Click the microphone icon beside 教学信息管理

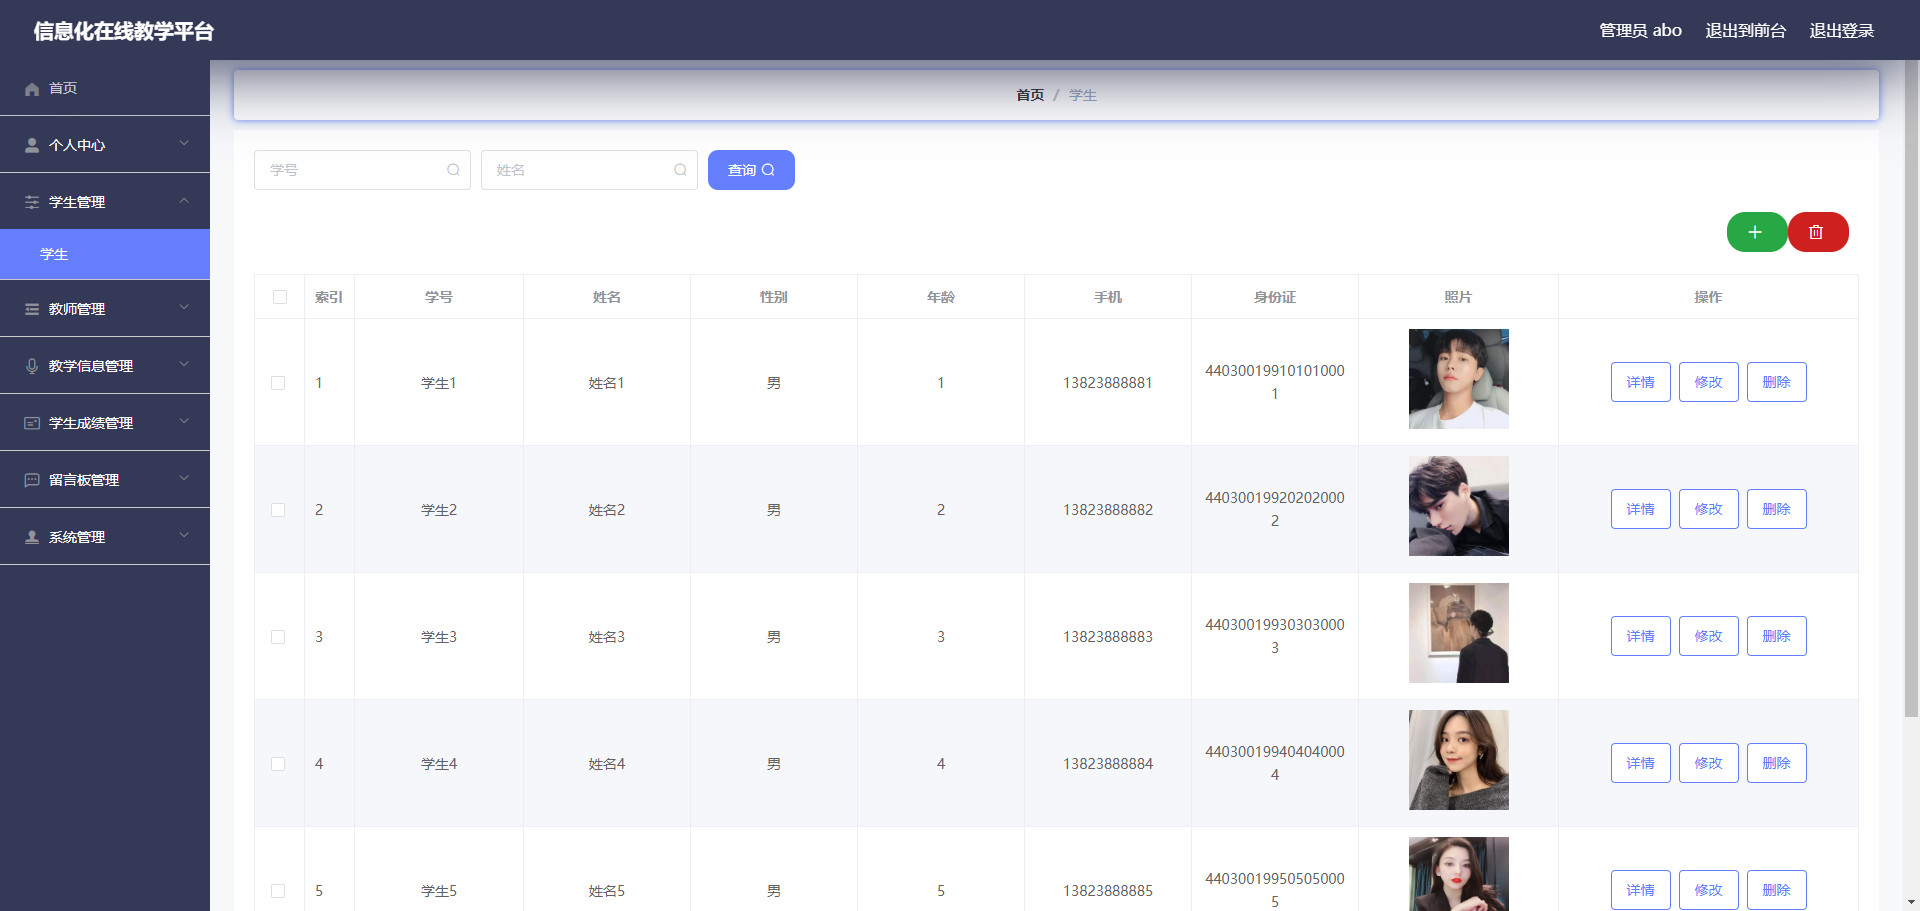pyautogui.click(x=32, y=366)
